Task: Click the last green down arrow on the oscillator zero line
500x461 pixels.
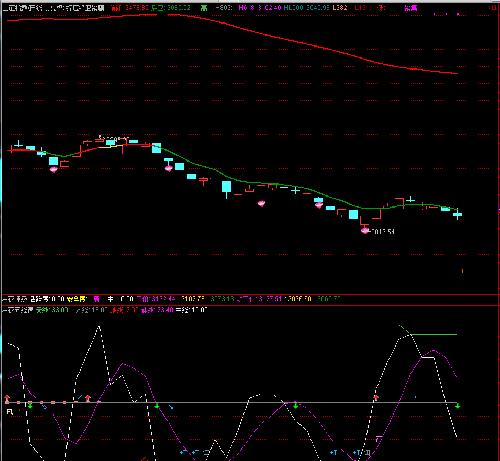Action: [x=457, y=406]
